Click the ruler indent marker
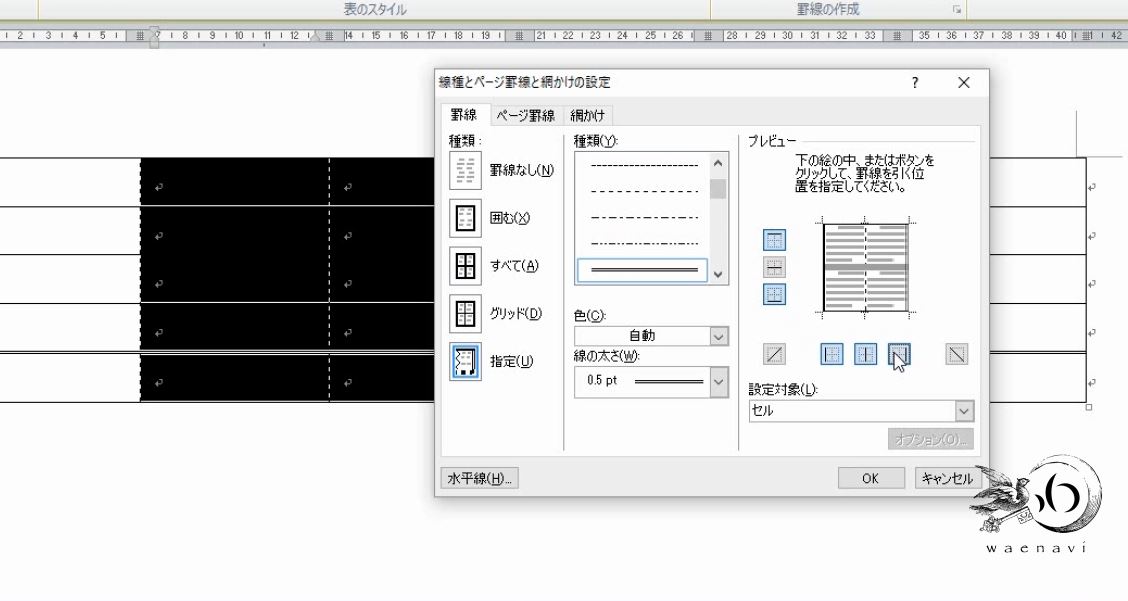Screen dimensions: 1128x601 [154, 36]
